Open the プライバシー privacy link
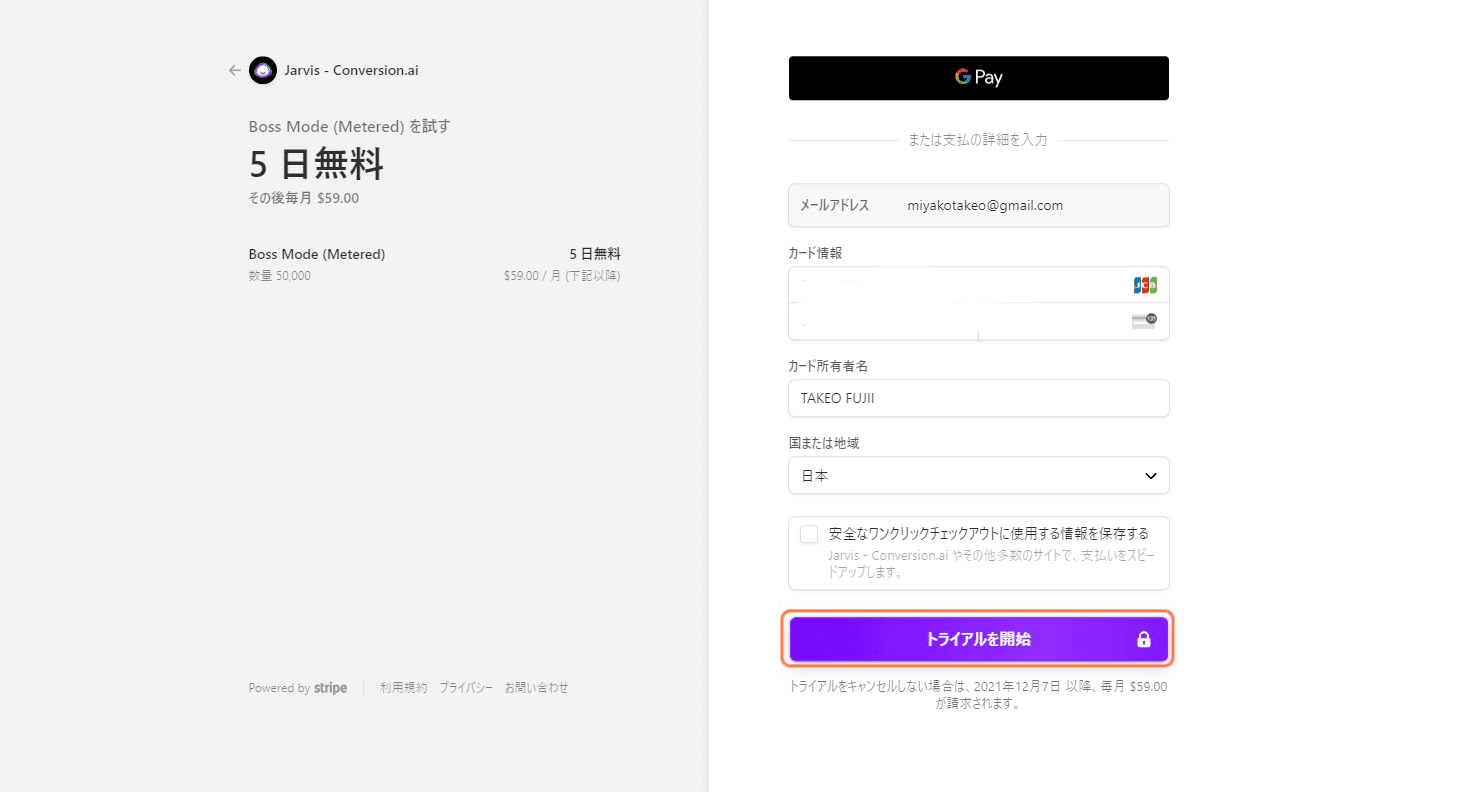Screen dimensions: 1479x792 (x=465, y=688)
